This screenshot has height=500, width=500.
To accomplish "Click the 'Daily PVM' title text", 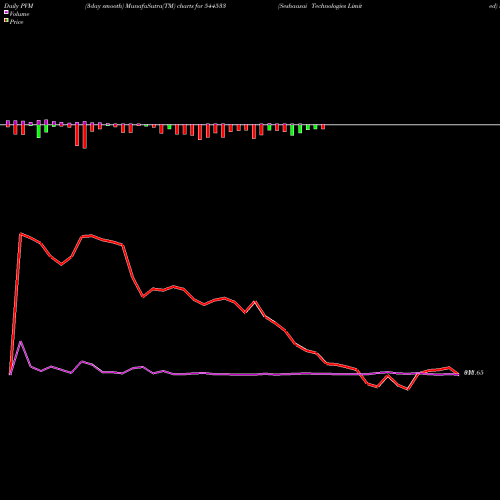I will (x=19, y=6).
